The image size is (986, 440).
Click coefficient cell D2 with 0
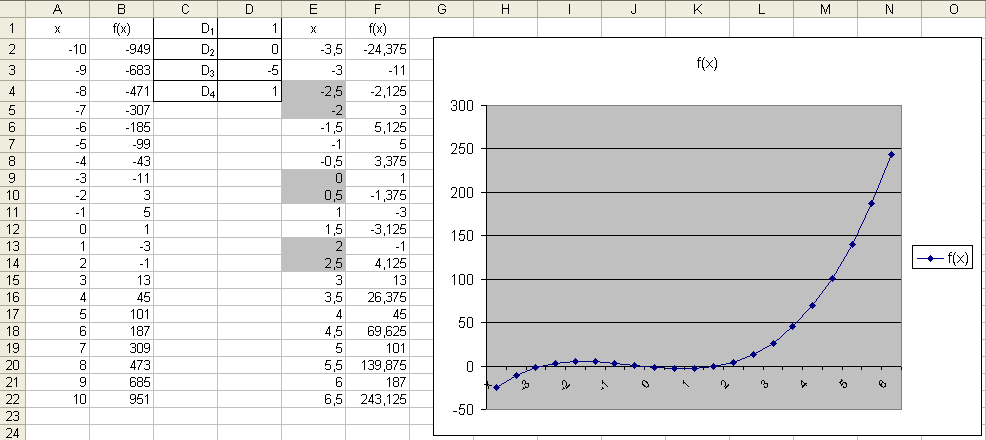tap(250, 49)
